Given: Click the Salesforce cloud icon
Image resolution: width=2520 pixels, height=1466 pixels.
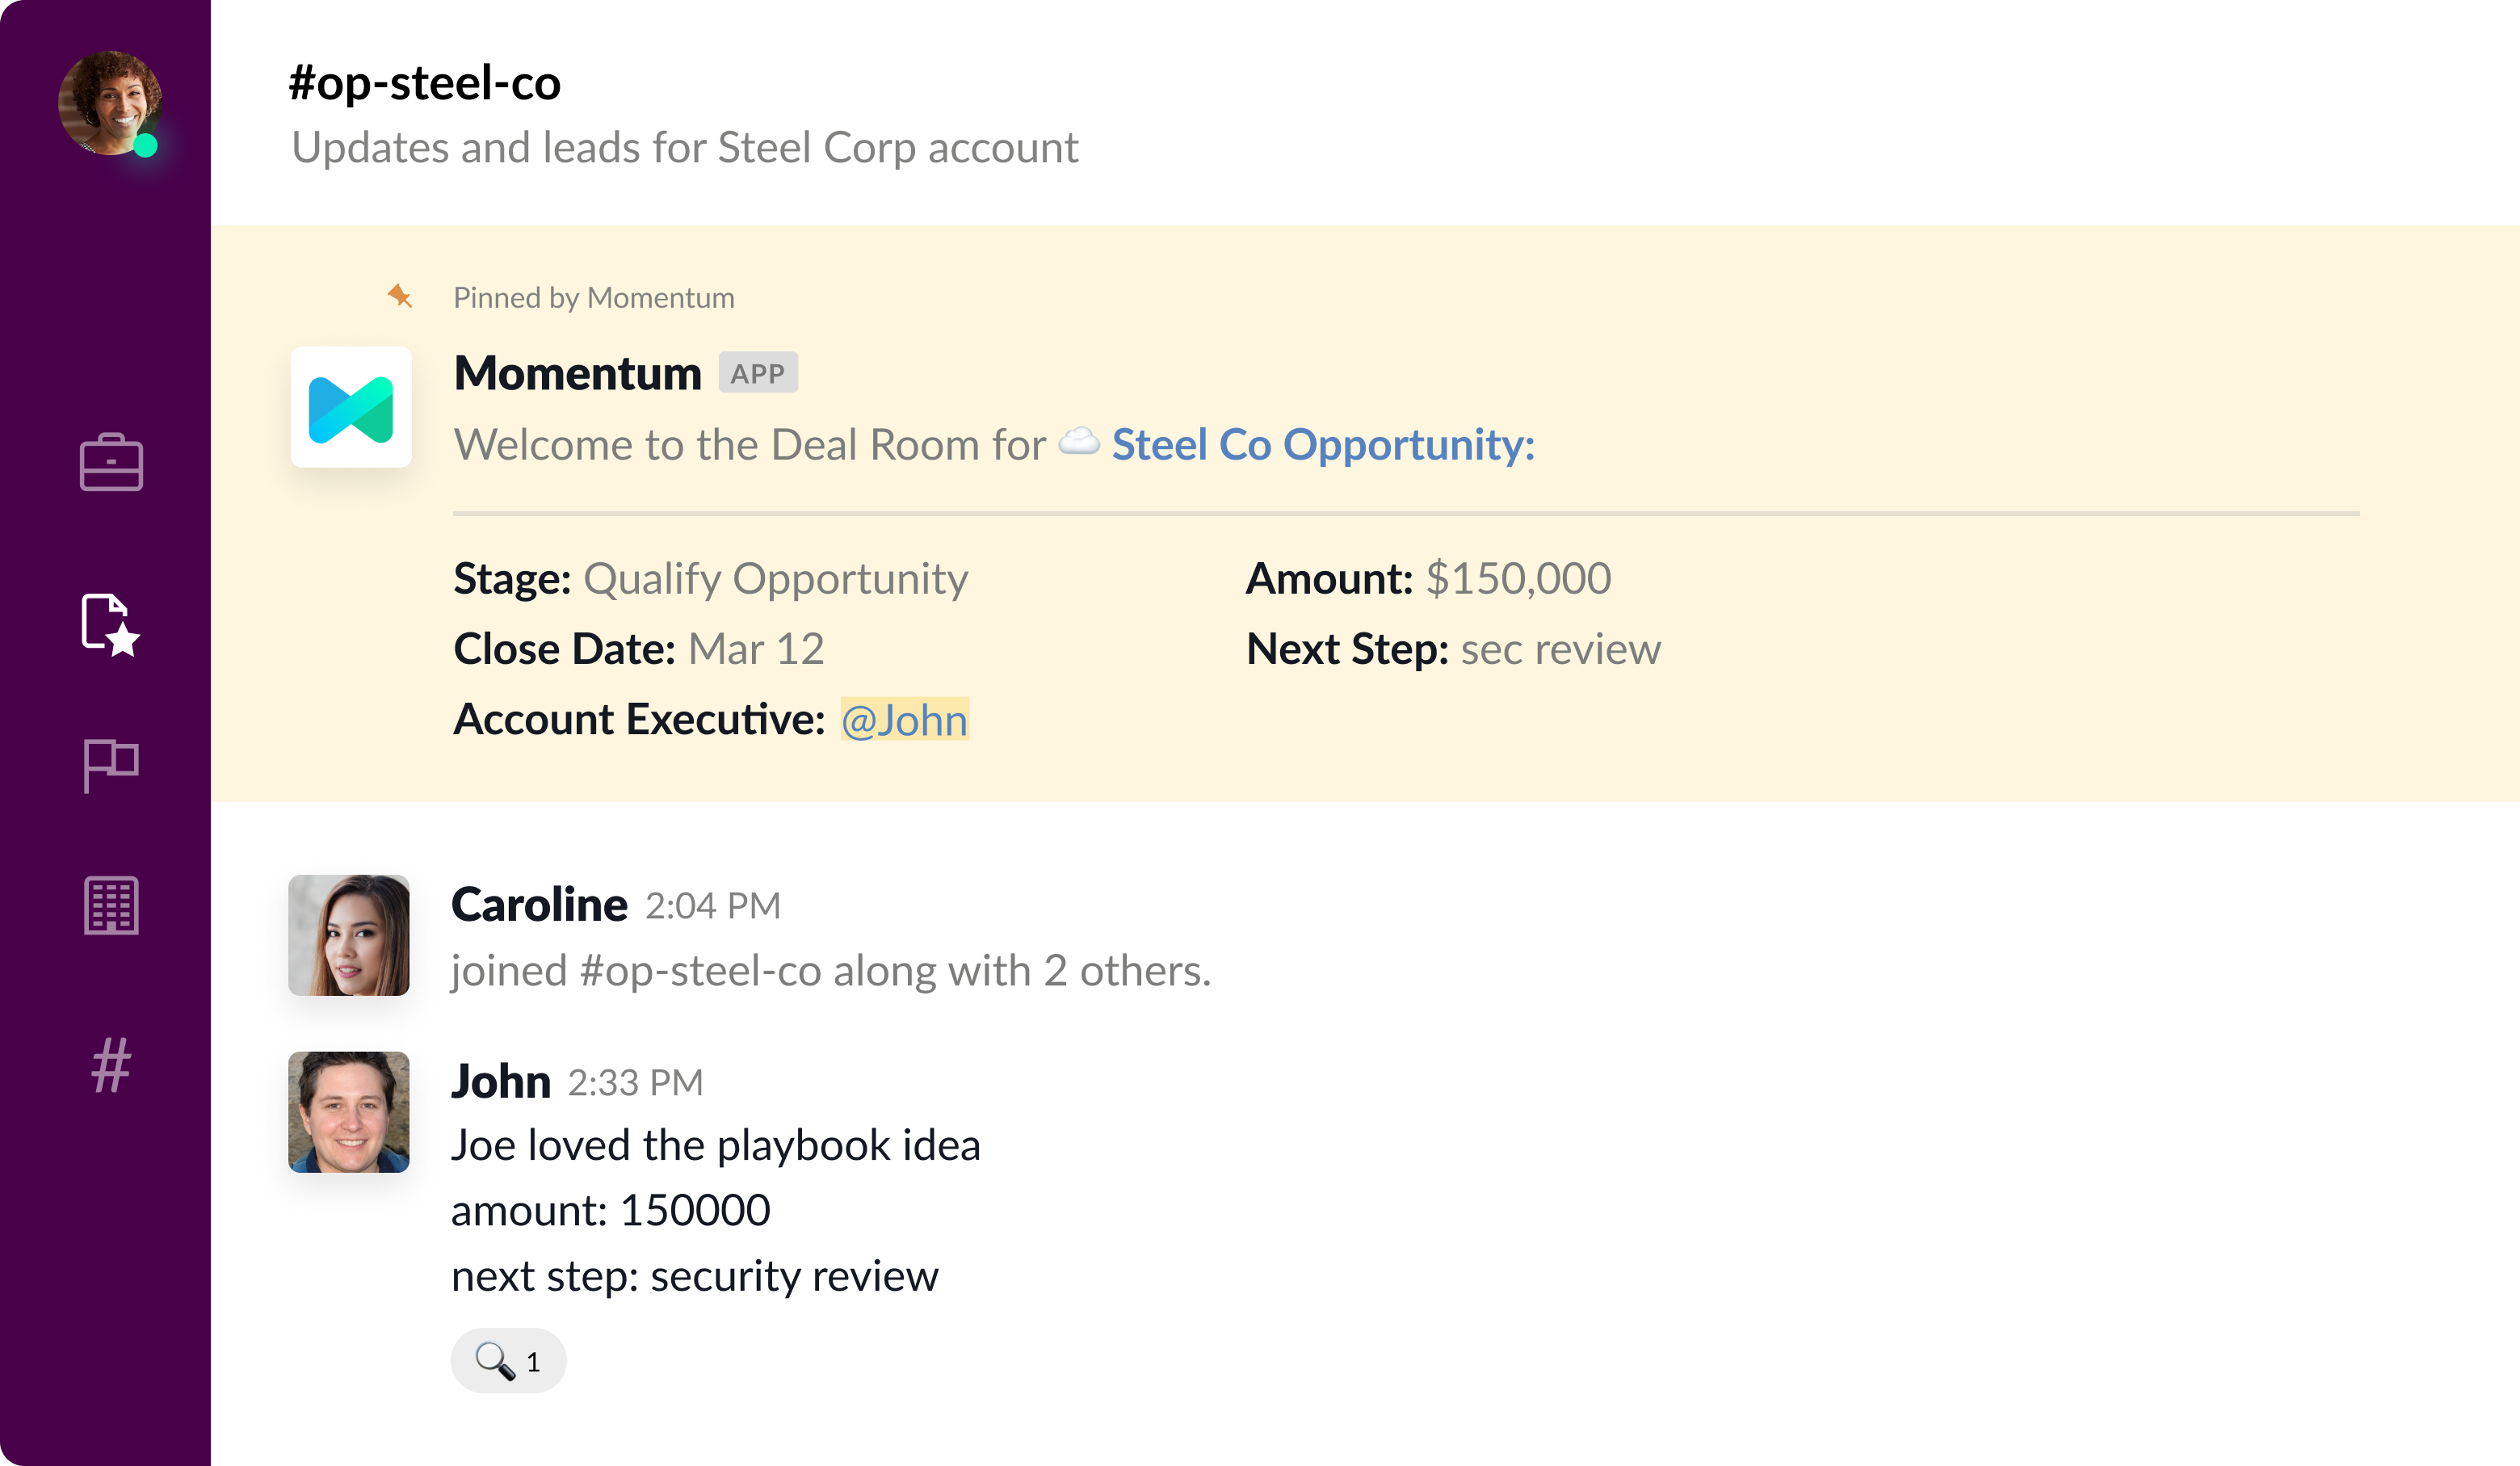Looking at the screenshot, I should coord(1079,441).
